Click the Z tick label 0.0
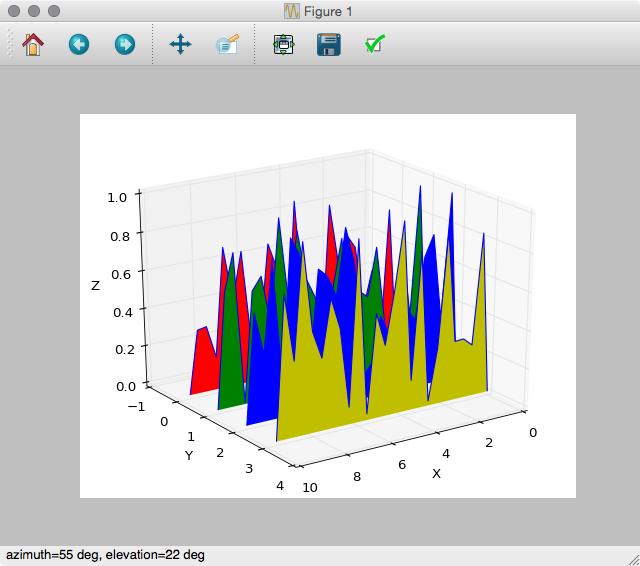The height and width of the screenshot is (566, 640). (x=126, y=386)
